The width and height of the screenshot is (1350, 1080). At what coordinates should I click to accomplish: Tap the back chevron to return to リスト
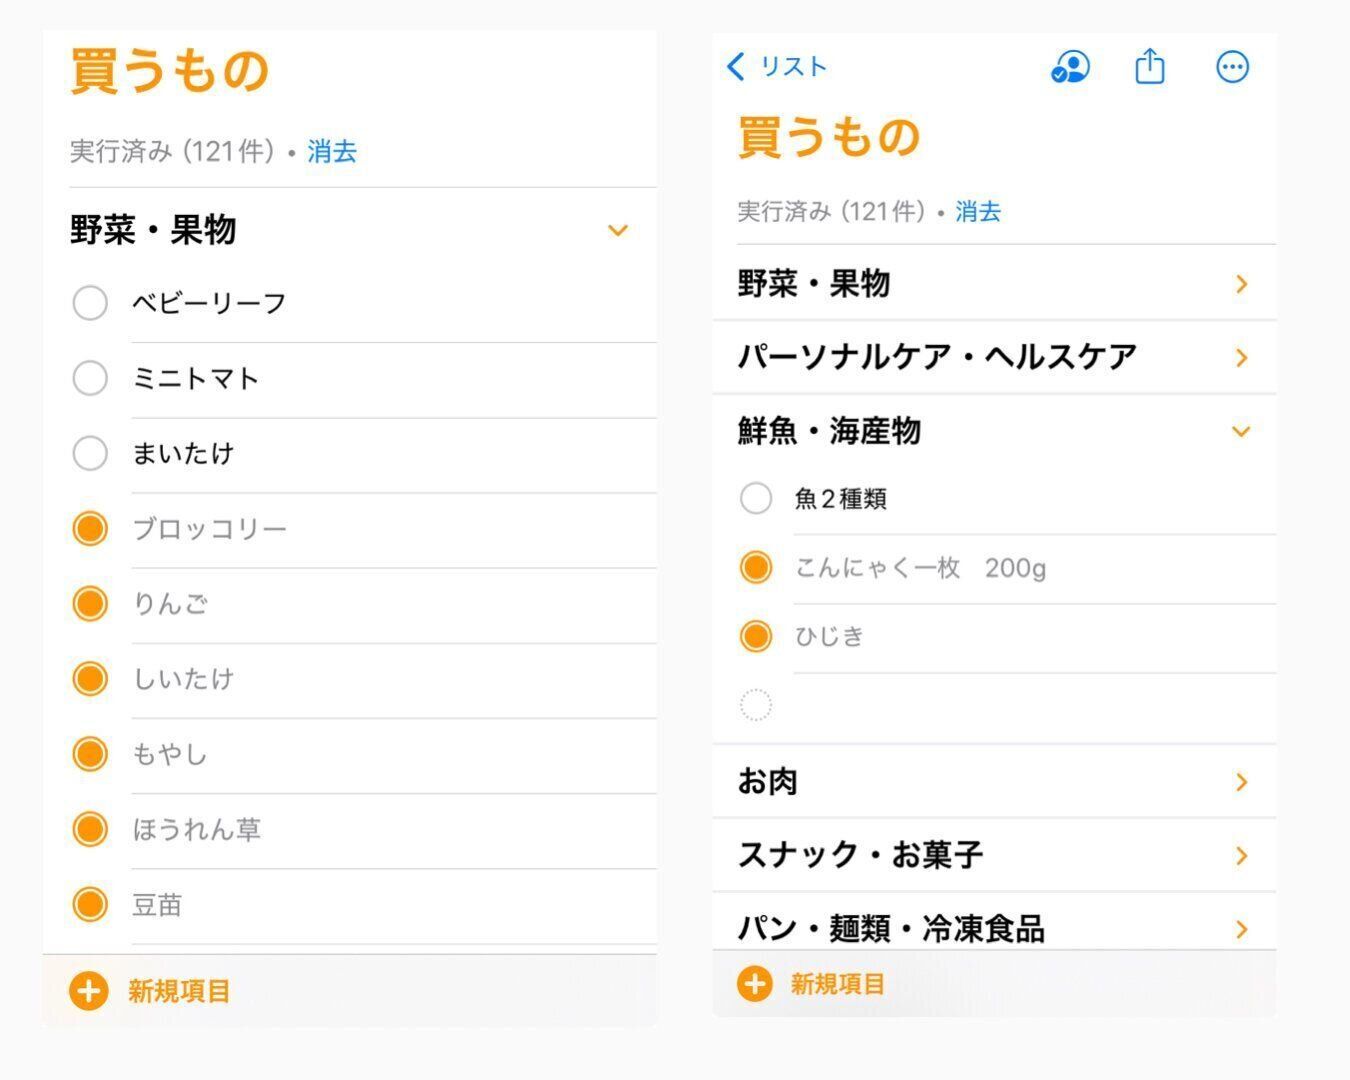tap(735, 66)
